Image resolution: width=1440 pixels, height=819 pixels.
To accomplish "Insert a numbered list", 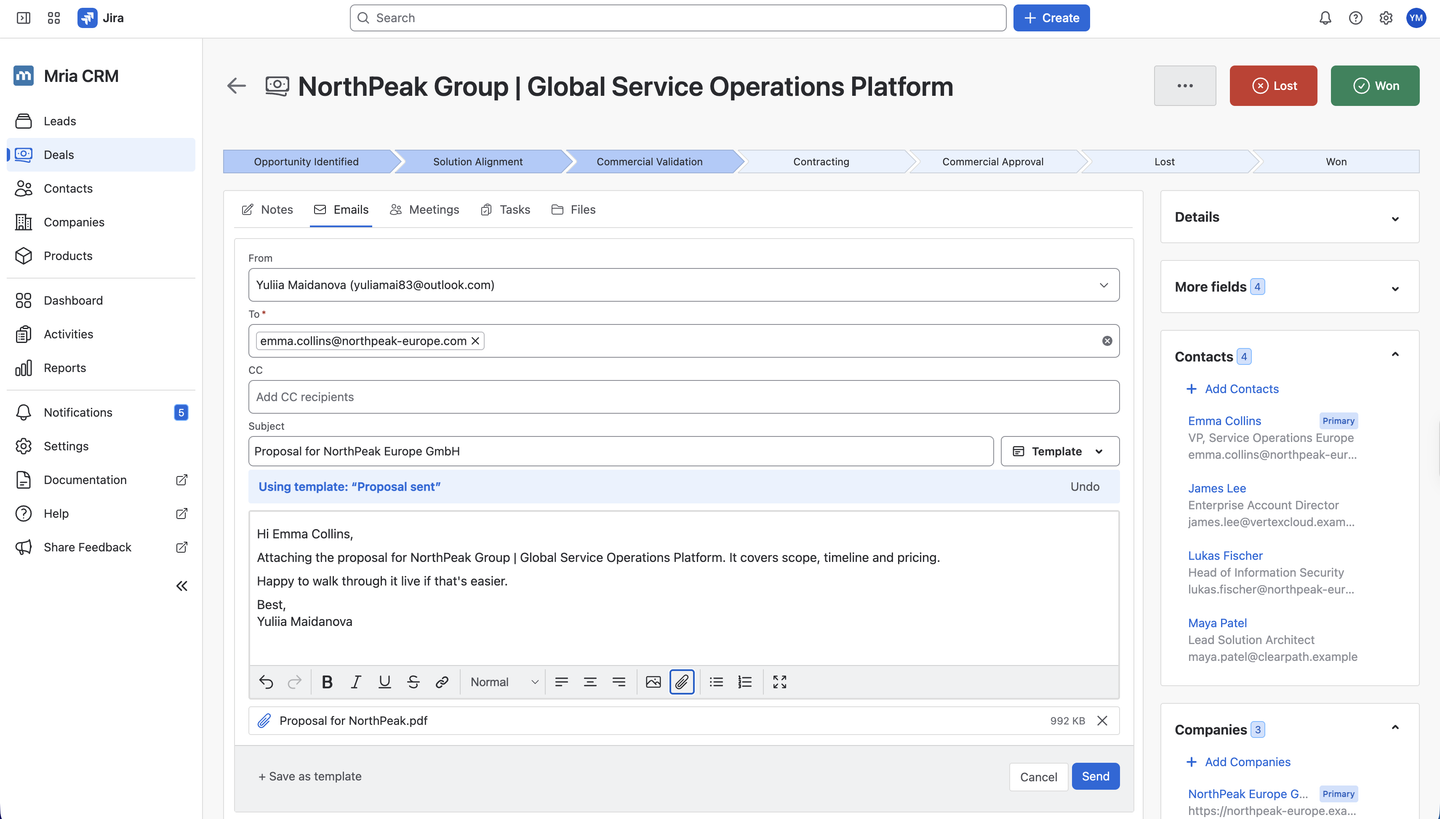I will pyautogui.click(x=745, y=682).
